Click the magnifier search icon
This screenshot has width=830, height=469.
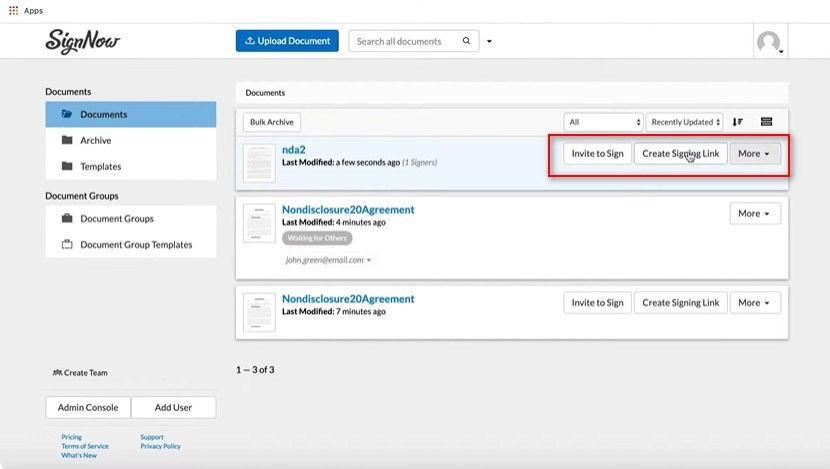[466, 42]
